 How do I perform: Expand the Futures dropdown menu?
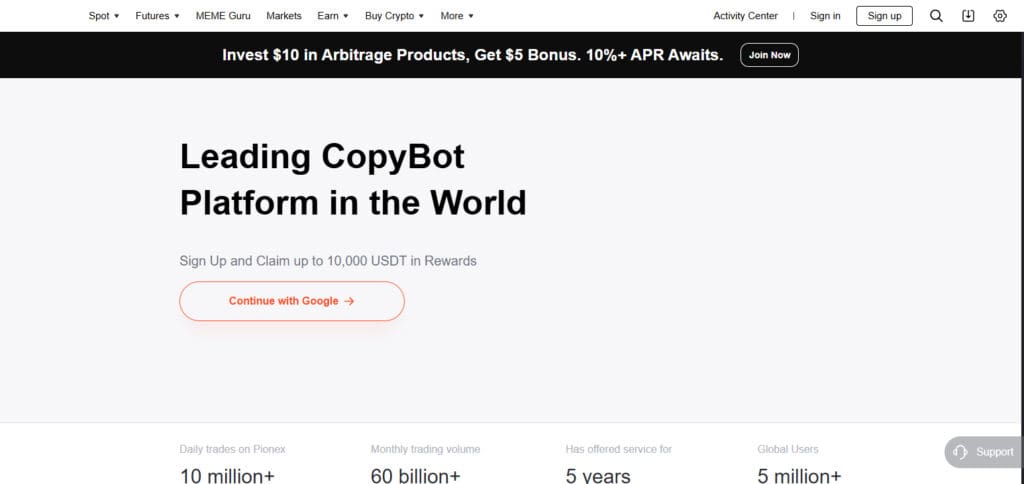pos(157,16)
